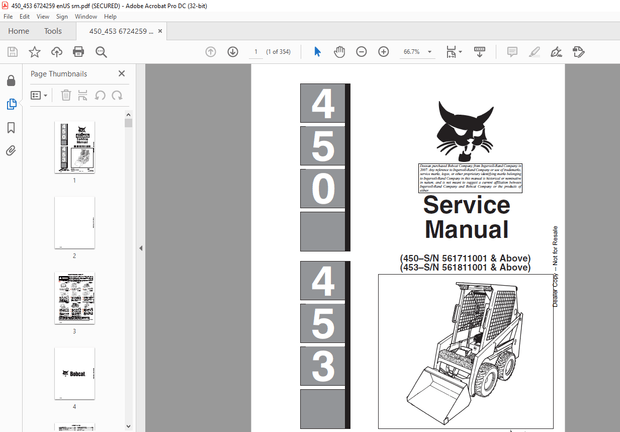
Task: Open the Find text search tool
Action: point(101,52)
